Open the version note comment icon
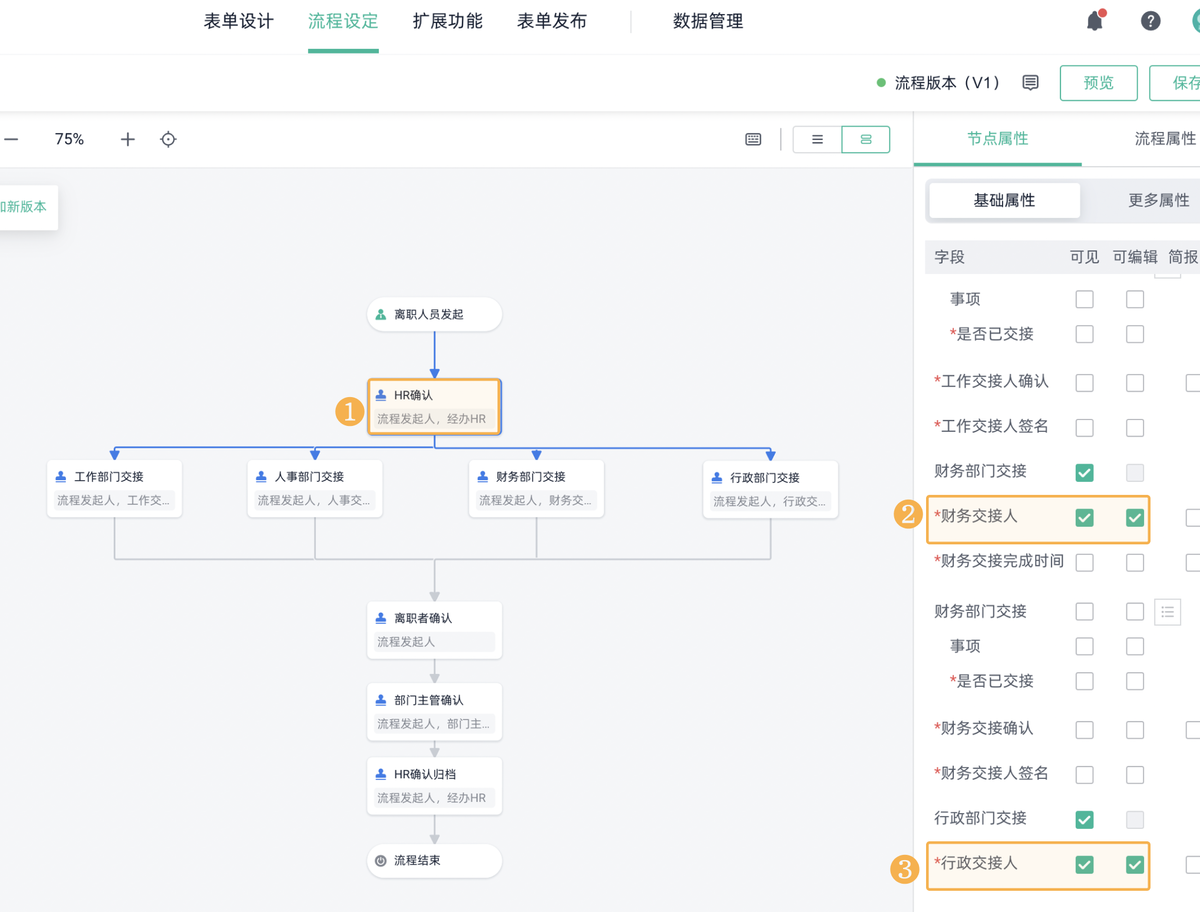Image resolution: width=1200 pixels, height=912 pixels. coord(1030,83)
